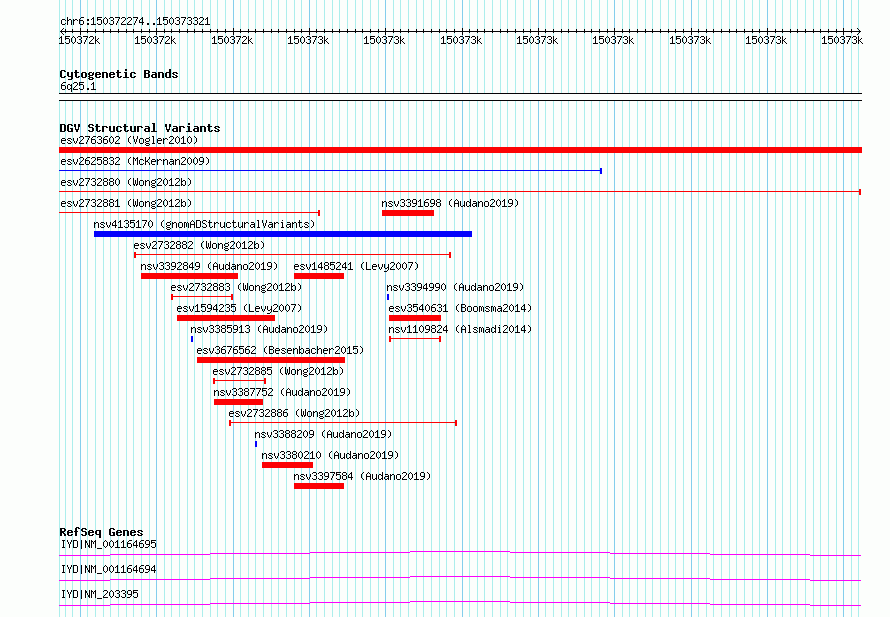Open esv2732886 (Wong2012b) label
The height and width of the screenshot is (617, 890).
pos(294,413)
